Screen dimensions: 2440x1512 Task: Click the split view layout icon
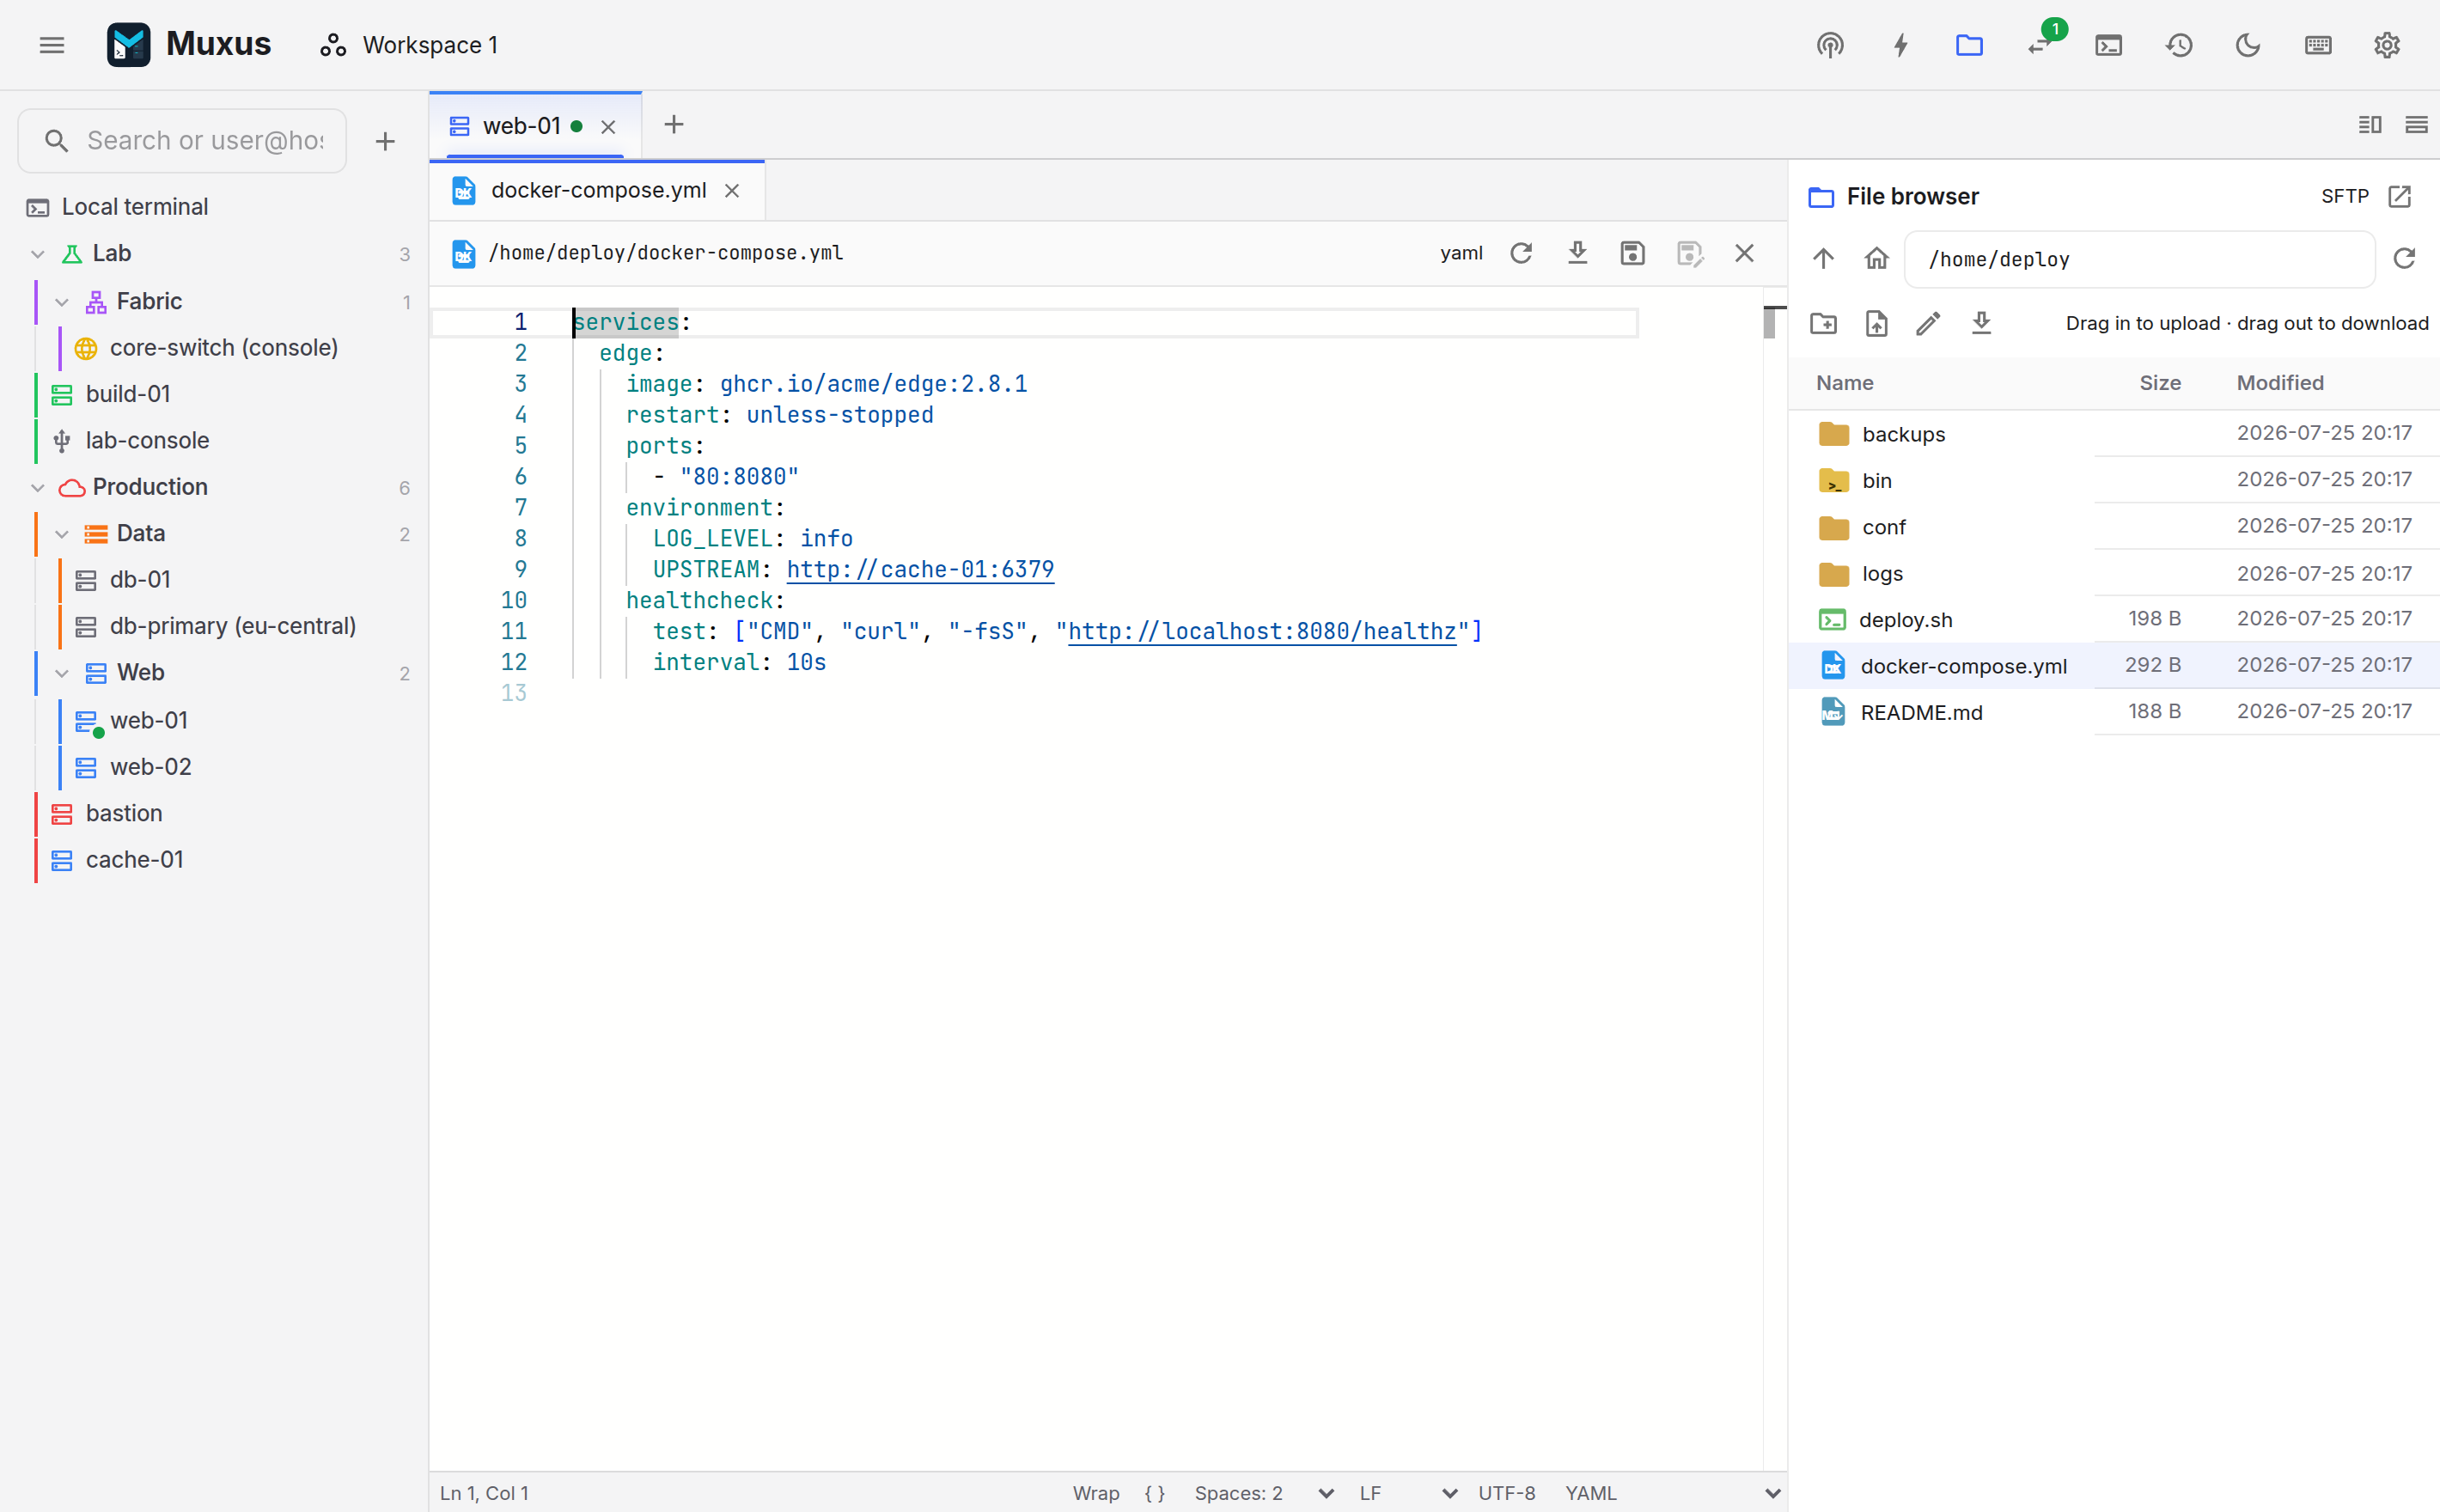tap(2369, 125)
